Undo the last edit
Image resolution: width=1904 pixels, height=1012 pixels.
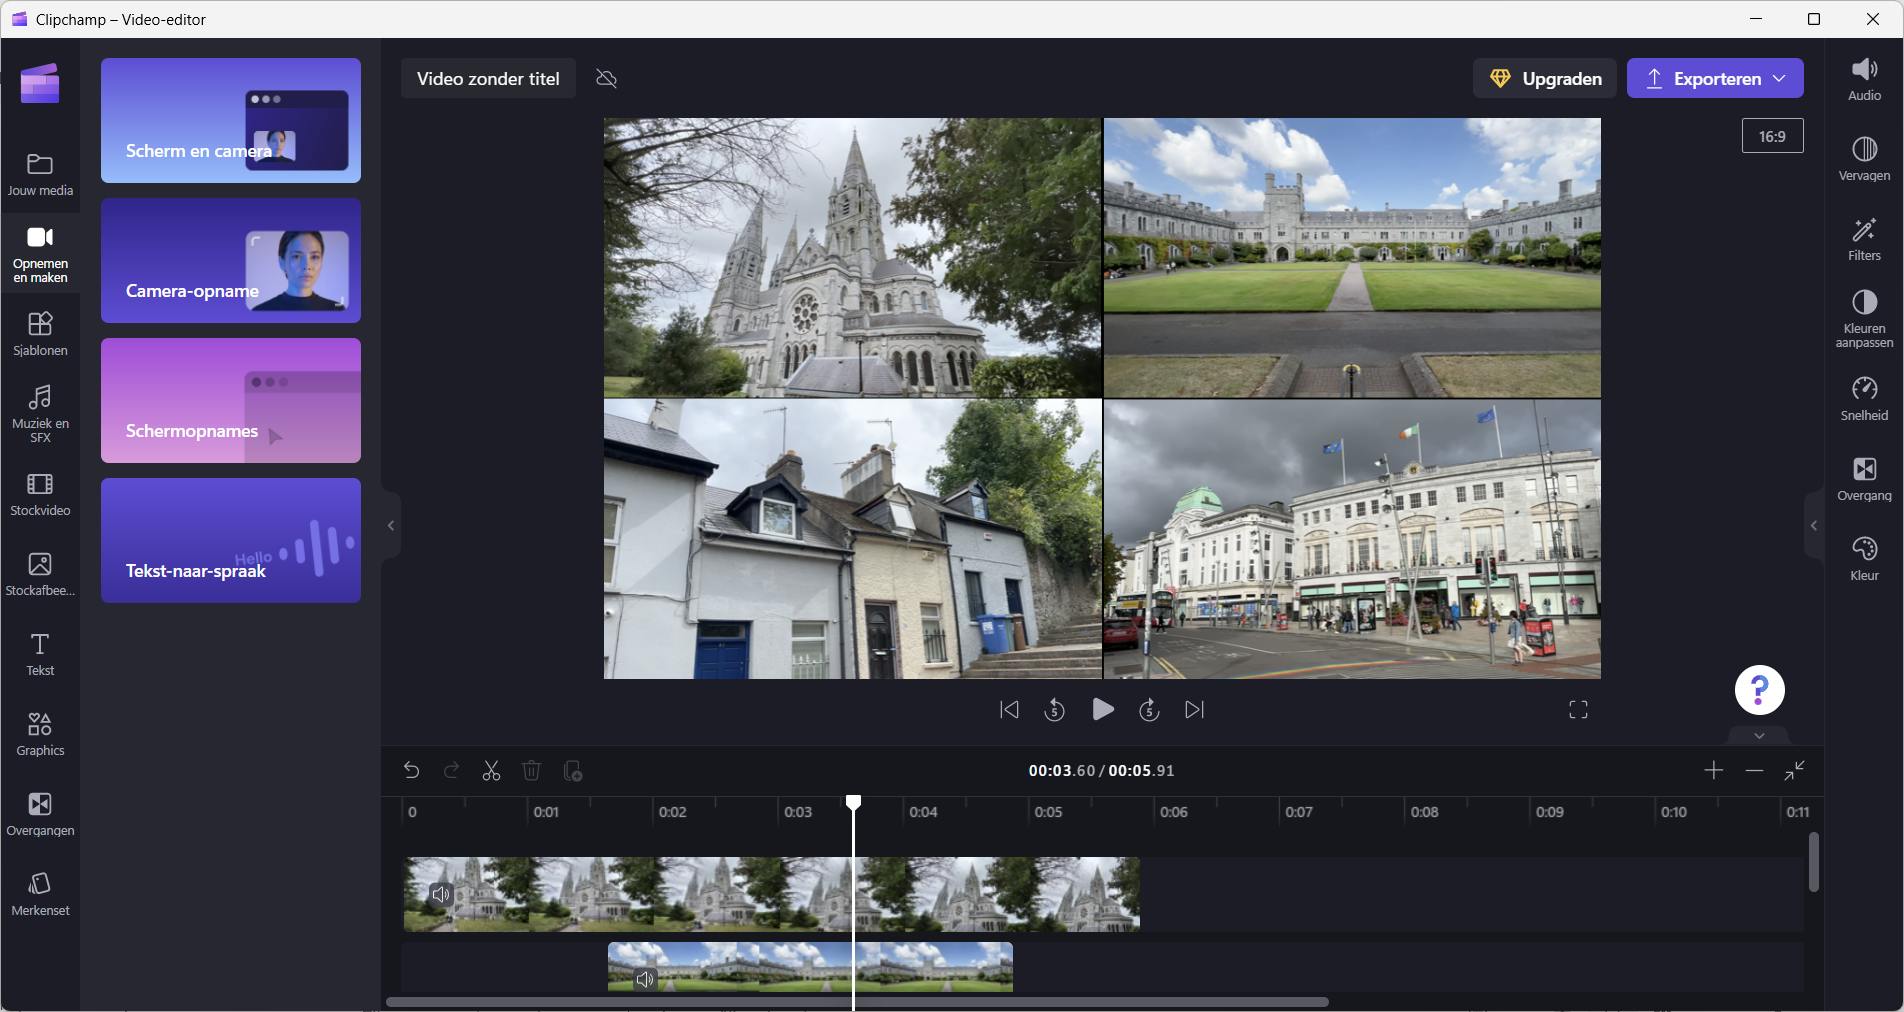tap(411, 771)
